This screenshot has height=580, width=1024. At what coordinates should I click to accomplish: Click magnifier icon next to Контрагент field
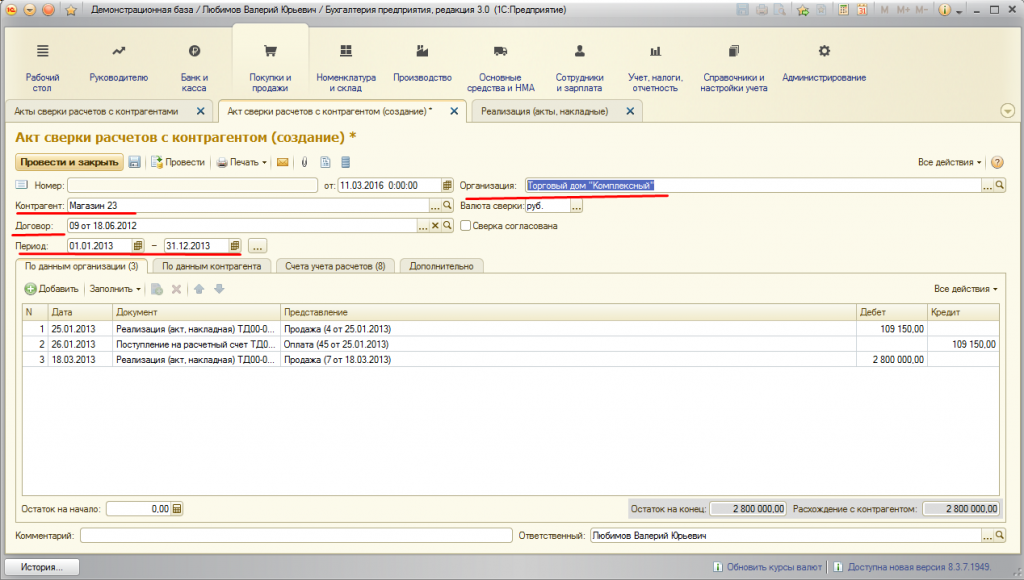click(x=448, y=205)
